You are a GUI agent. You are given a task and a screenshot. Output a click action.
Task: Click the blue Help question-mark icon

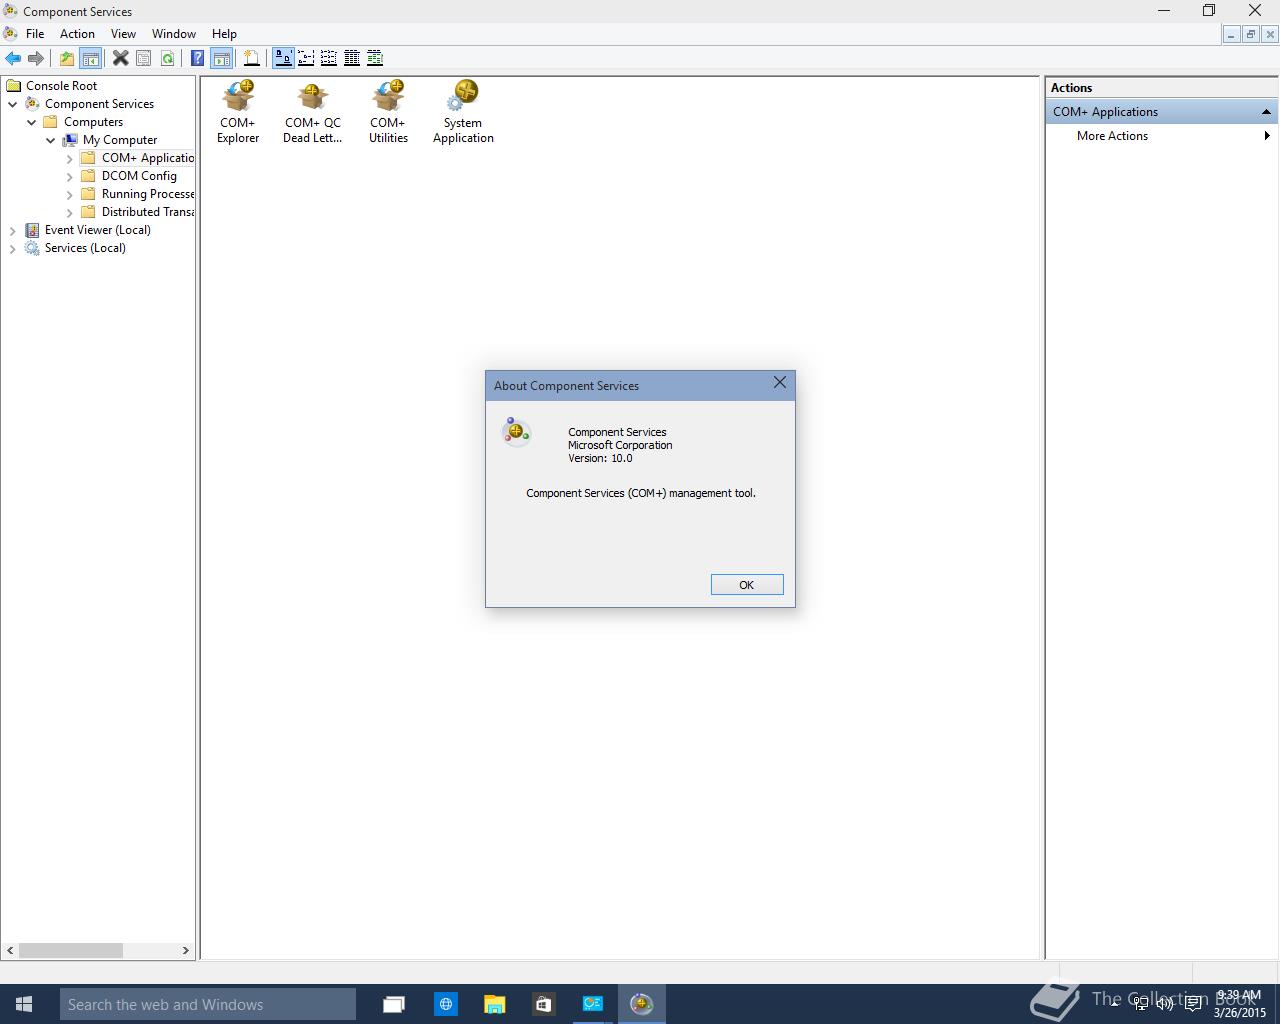[198, 58]
